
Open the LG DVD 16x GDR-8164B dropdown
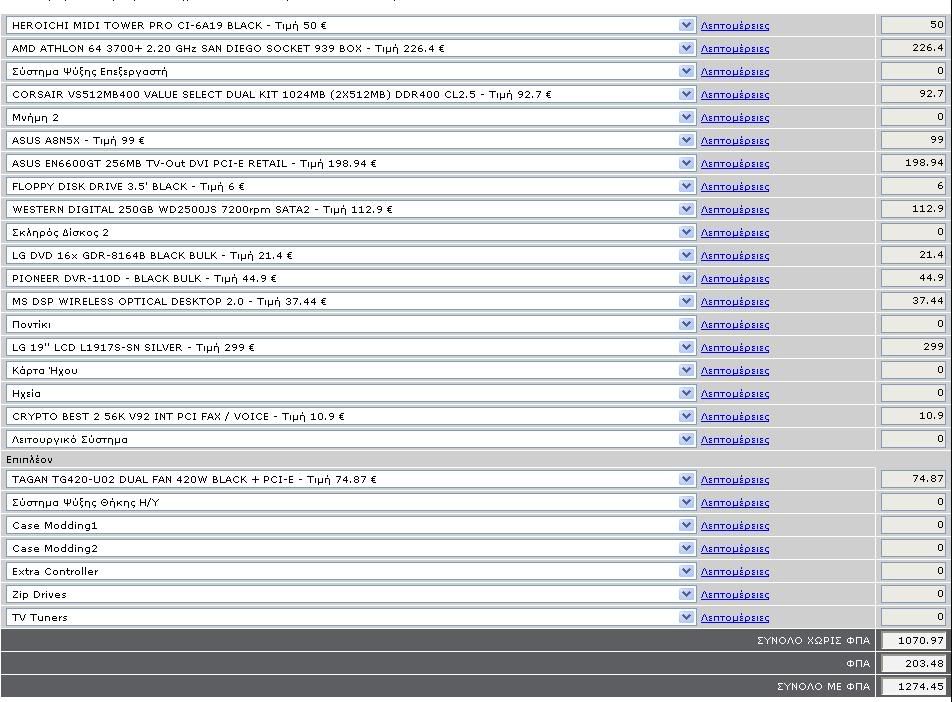click(x=350, y=256)
